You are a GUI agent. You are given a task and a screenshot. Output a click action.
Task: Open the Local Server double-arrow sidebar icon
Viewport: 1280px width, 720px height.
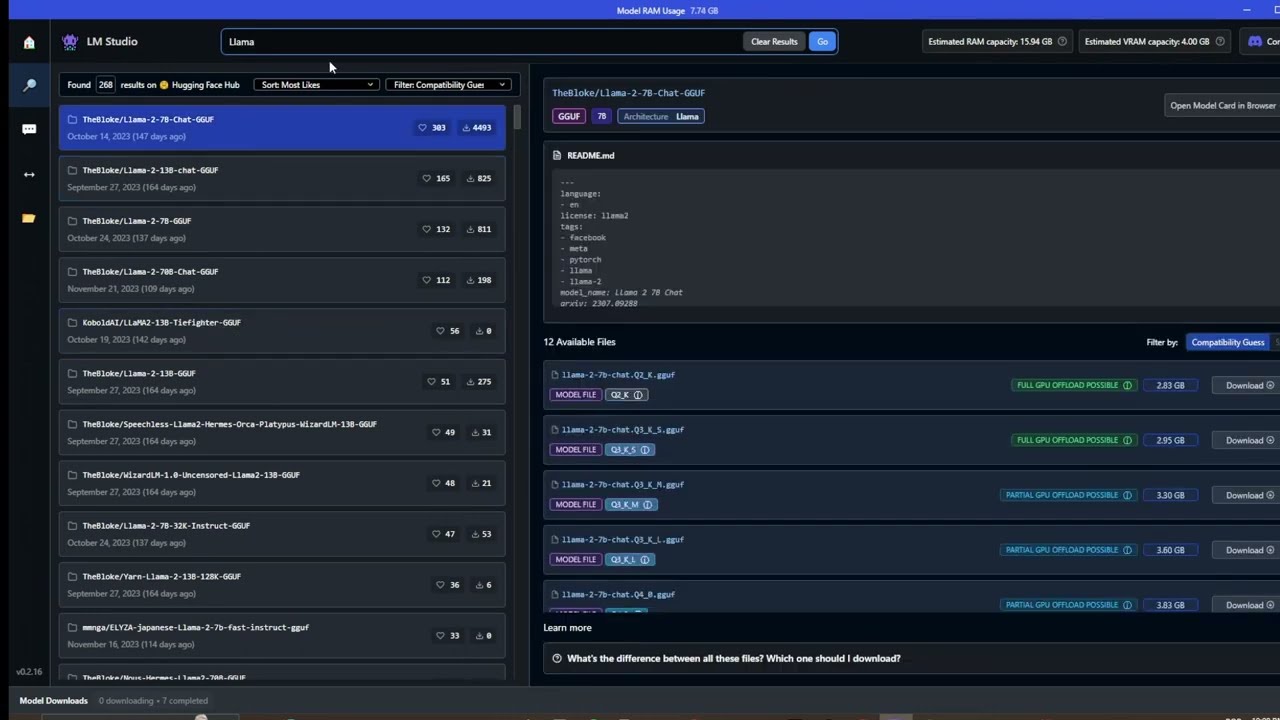click(x=29, y=174)
